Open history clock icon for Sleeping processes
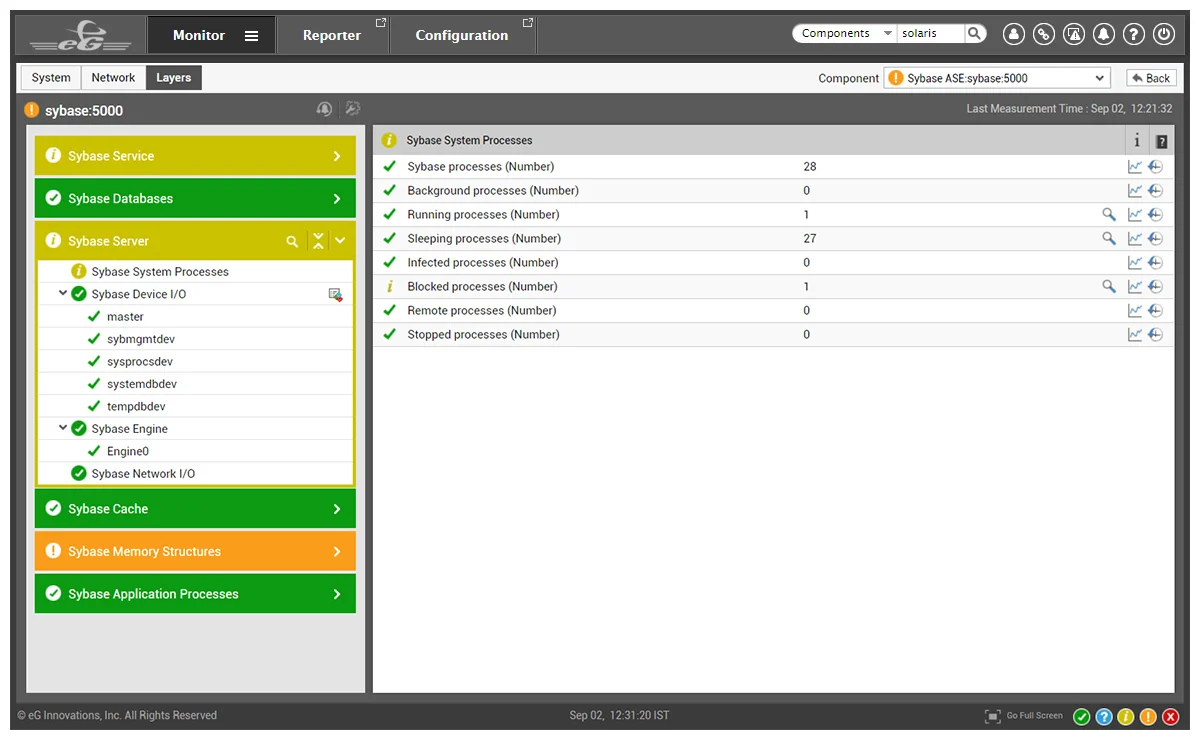Image resolution: width=1200 pixels, height=740 pixels. click(1155, 239)
